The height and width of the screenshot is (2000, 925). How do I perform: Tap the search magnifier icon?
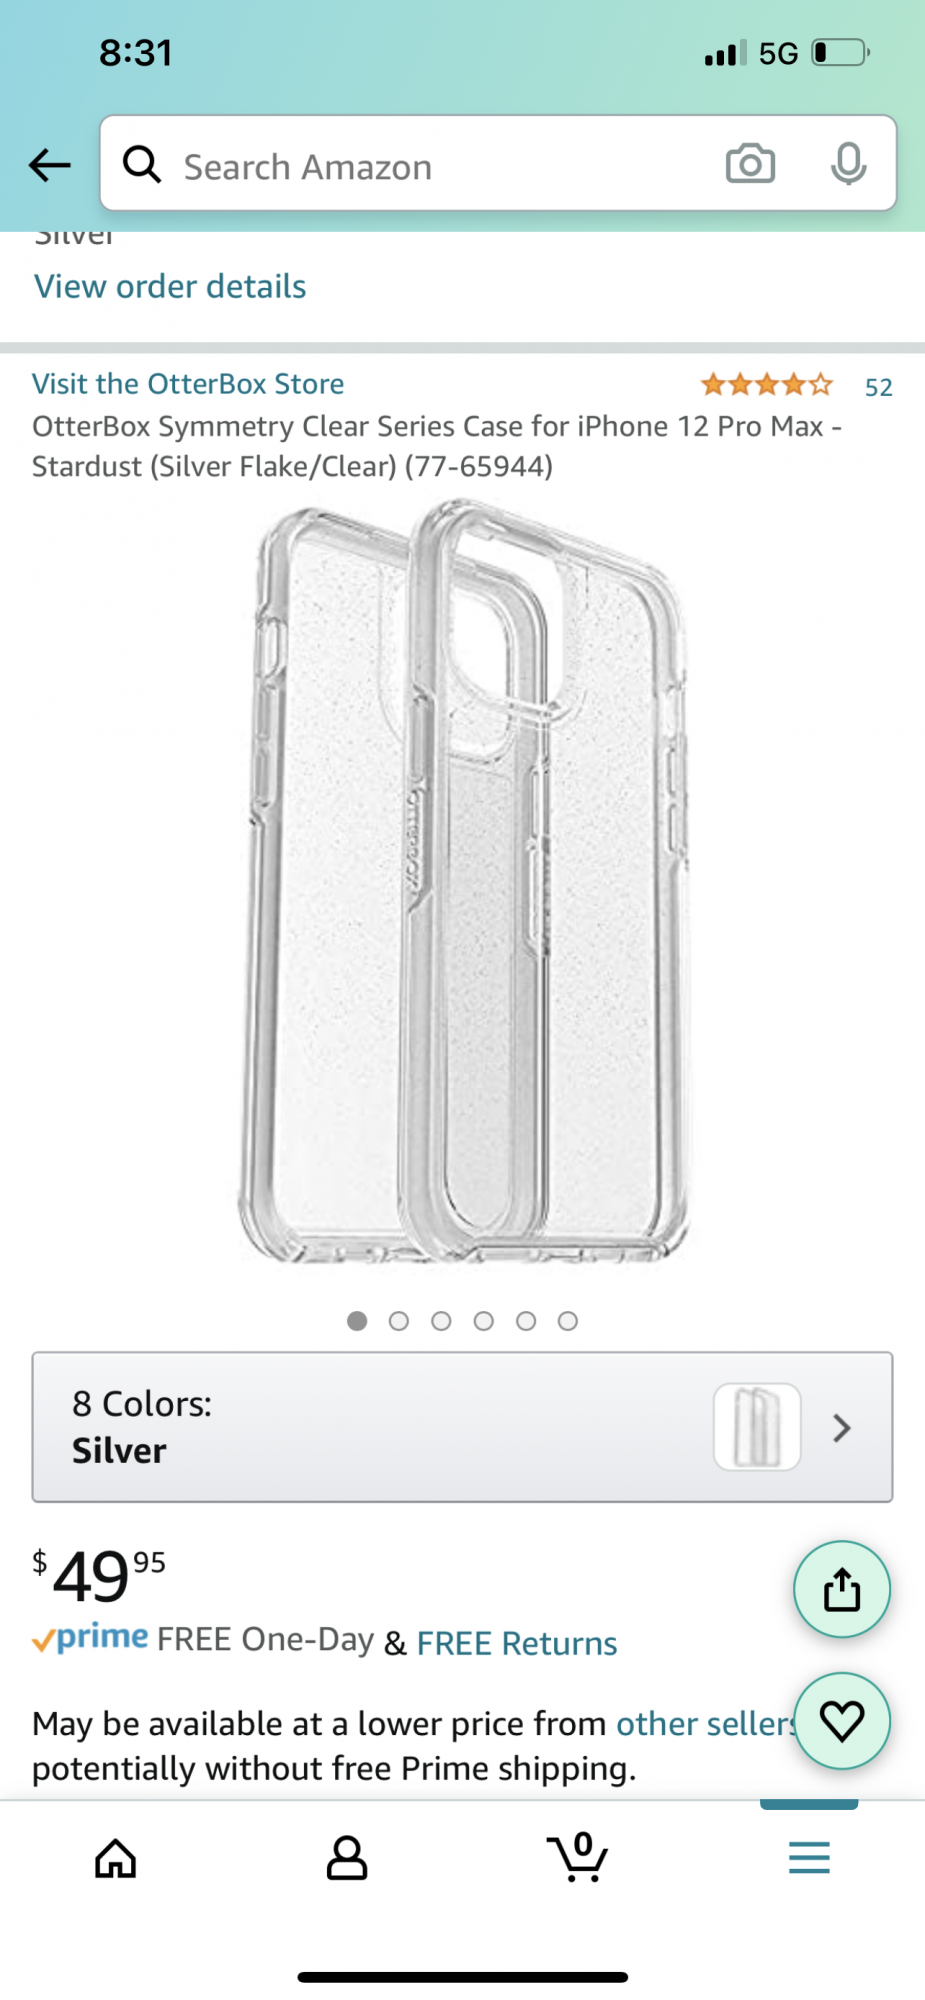tap(142, 164)
